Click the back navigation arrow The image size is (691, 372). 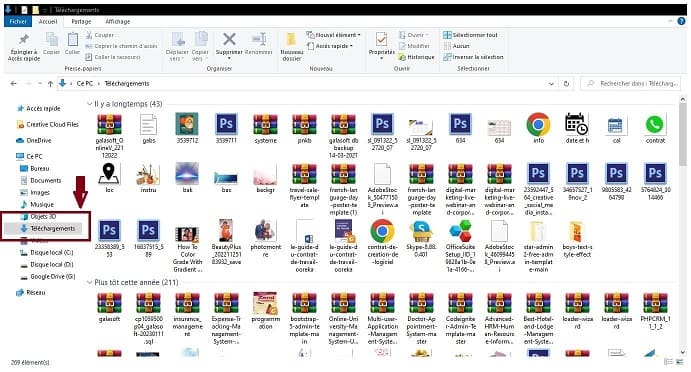pos(14,84)
